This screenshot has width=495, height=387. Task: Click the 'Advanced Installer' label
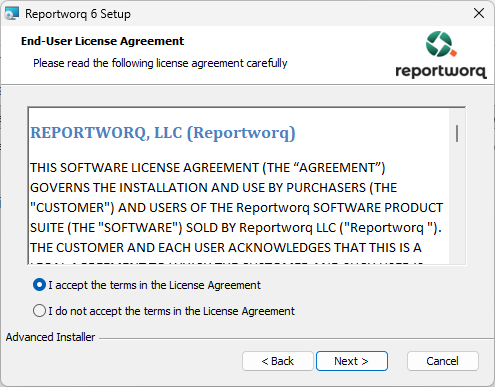(50, 337)
